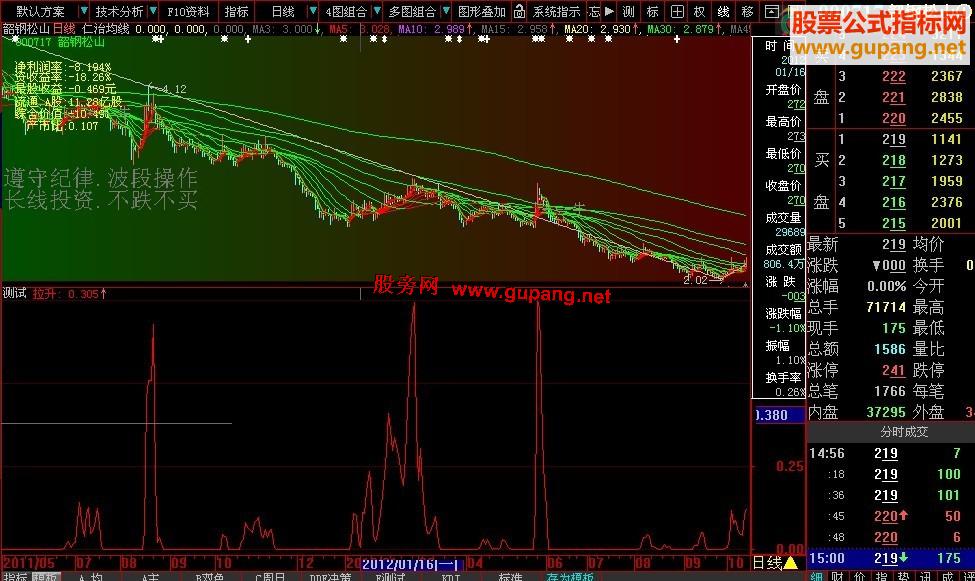Select the 细 tab in bottom right

point(817,576)
